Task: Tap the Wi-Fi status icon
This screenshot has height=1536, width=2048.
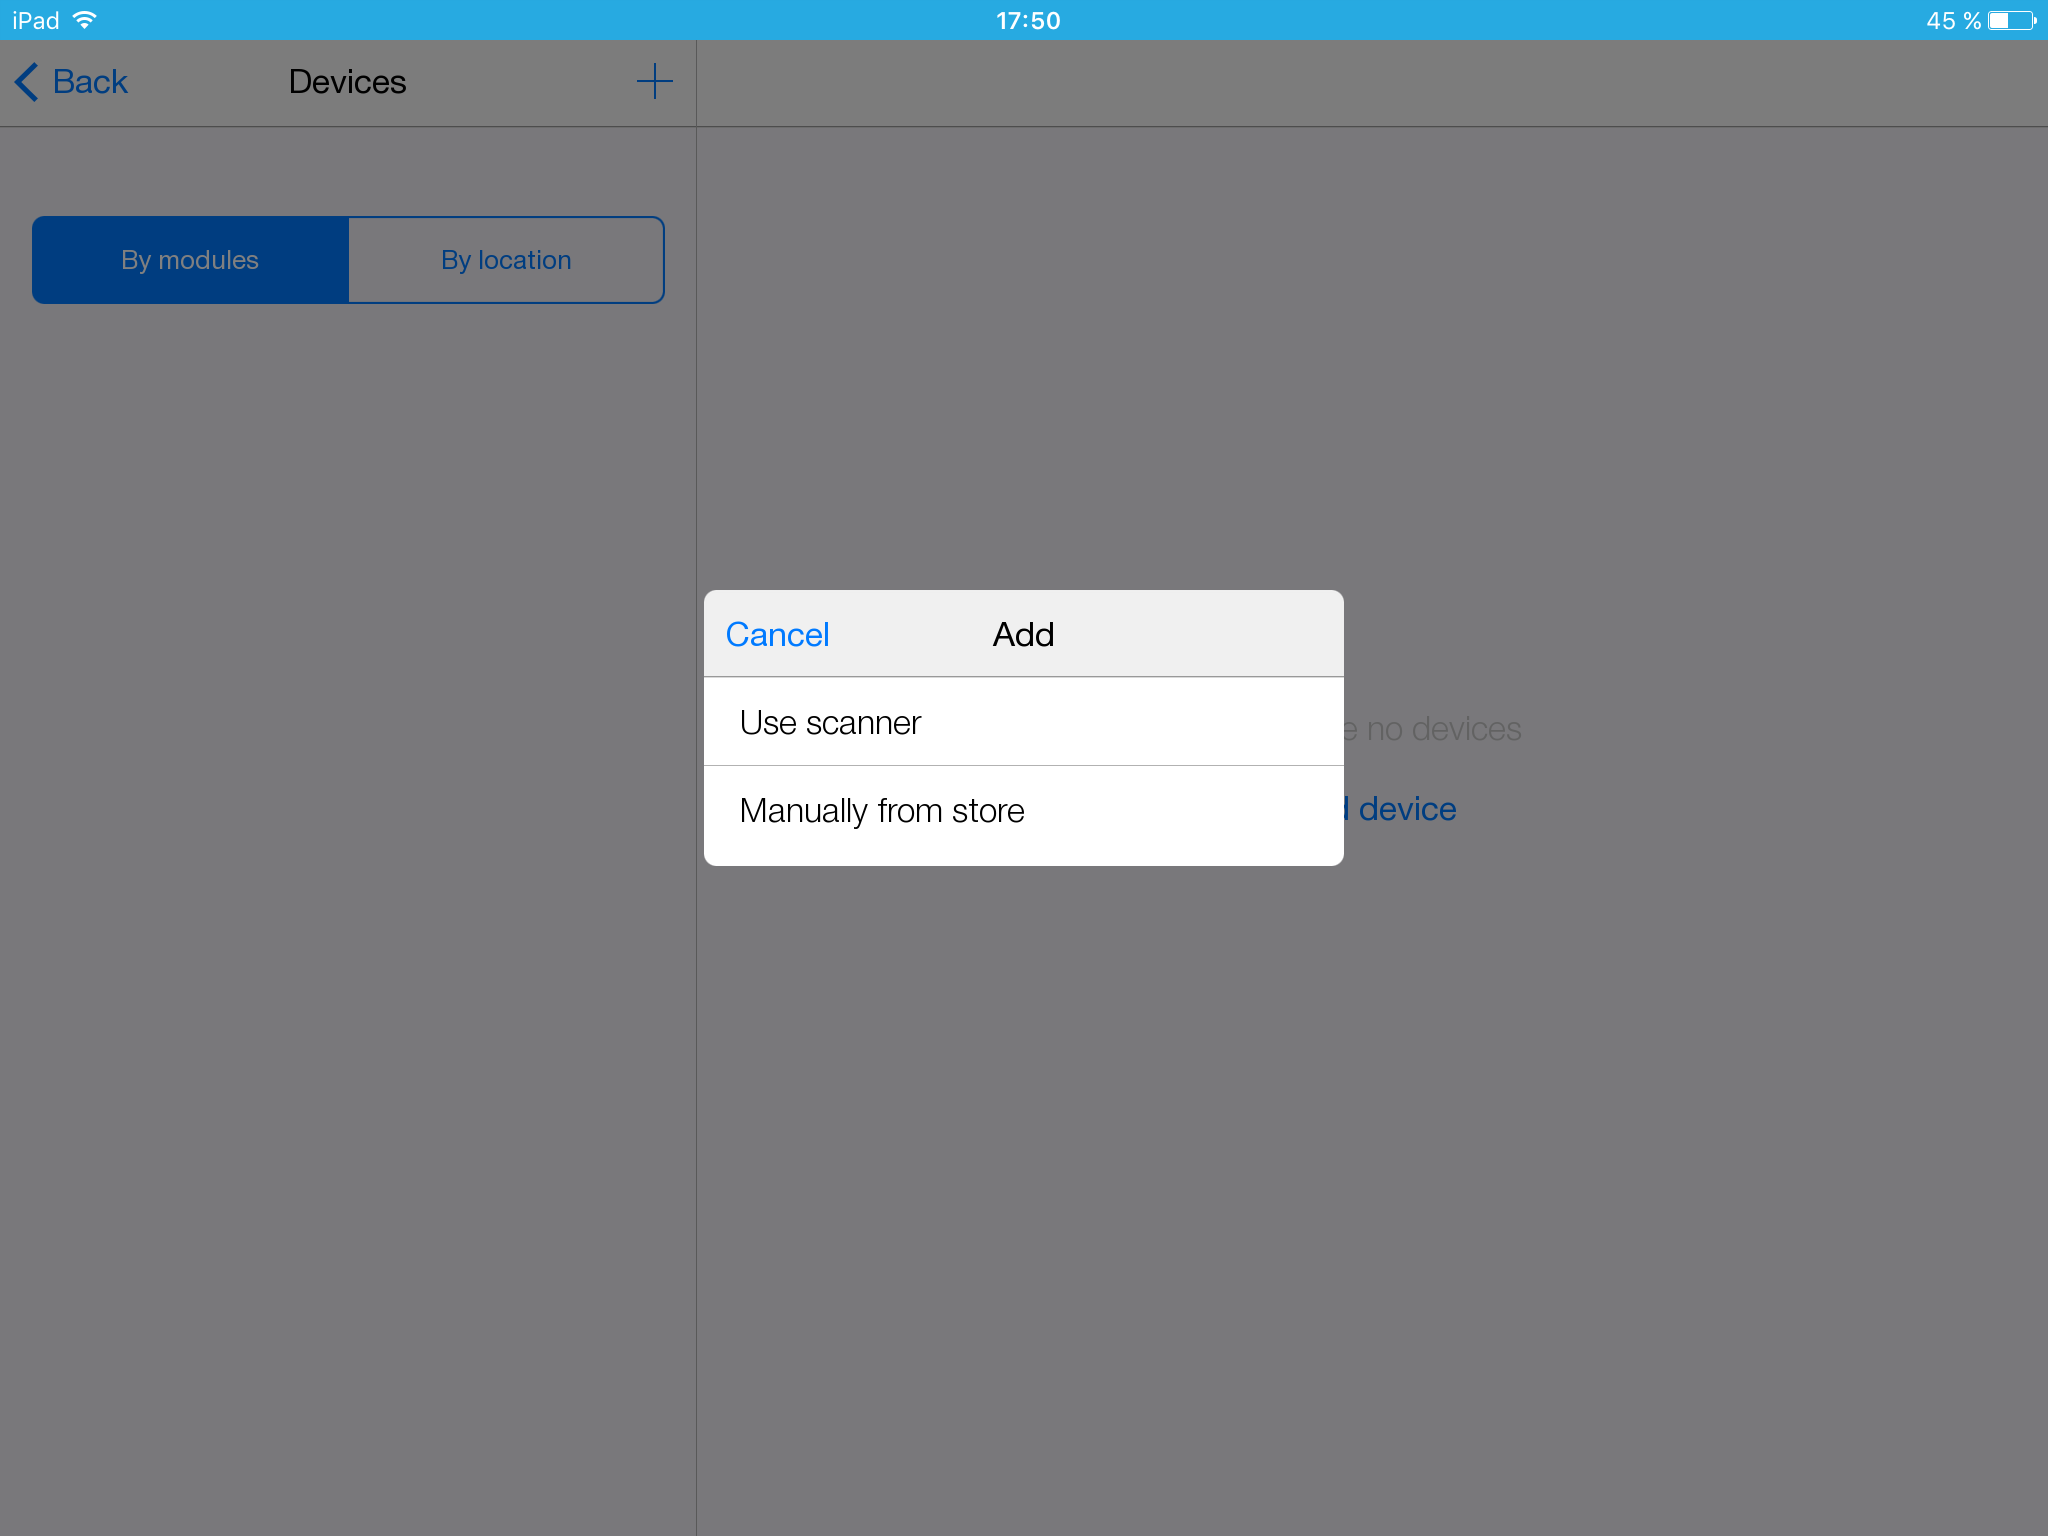Action: 86,20
